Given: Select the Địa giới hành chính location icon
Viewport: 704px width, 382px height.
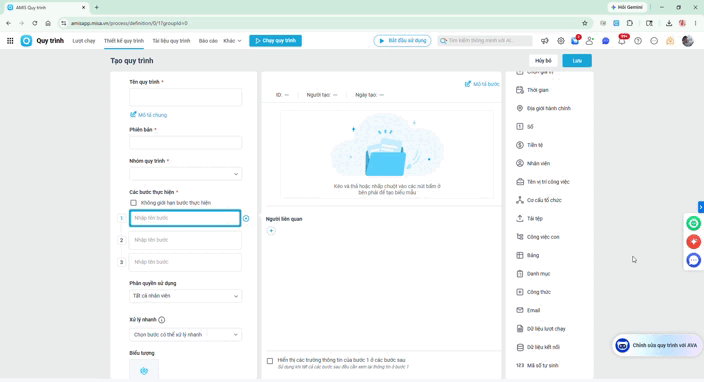Looking at the screenshot, I should click(519, 108).
